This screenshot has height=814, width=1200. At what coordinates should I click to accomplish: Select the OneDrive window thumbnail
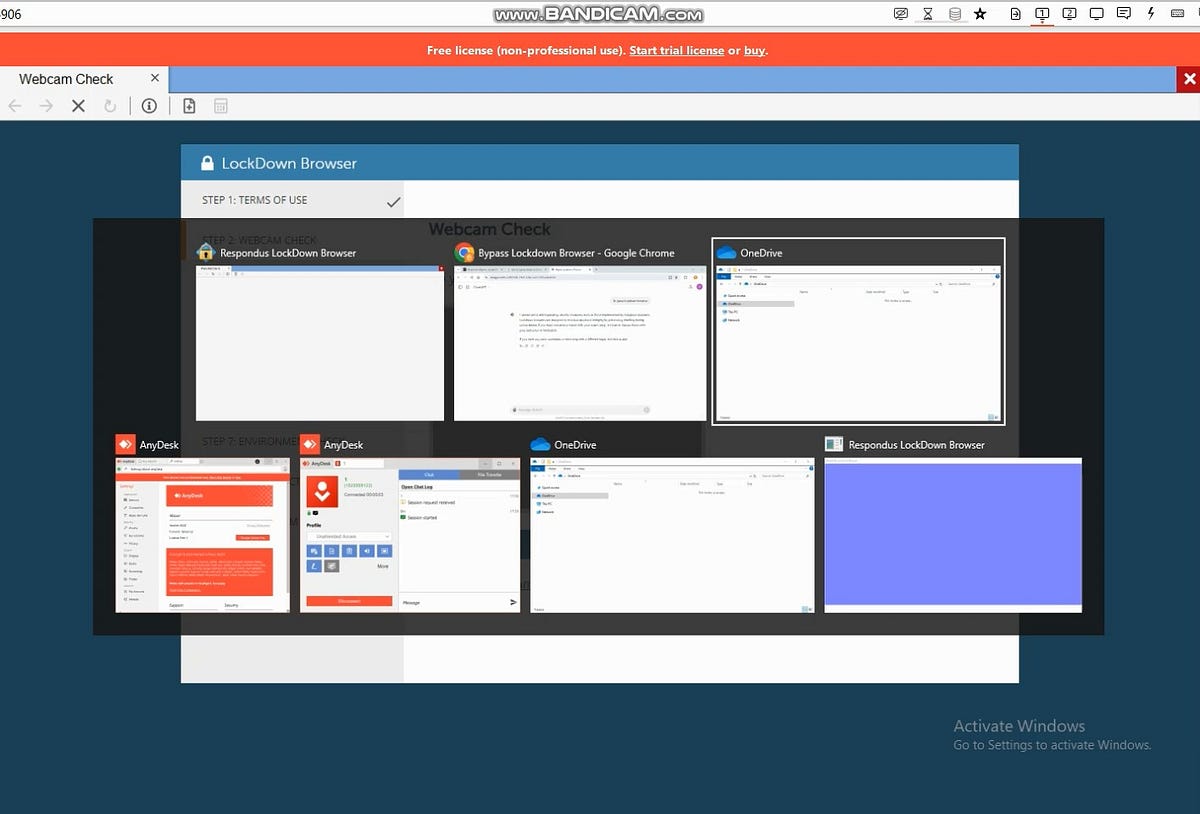(x=857, y=330)
